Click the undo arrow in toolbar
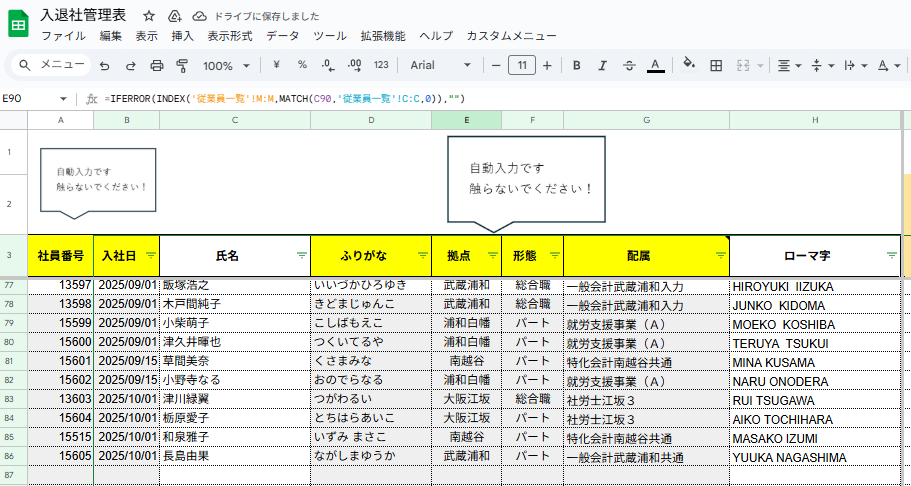This screenshot has height=486, width=911. point(105,65)
